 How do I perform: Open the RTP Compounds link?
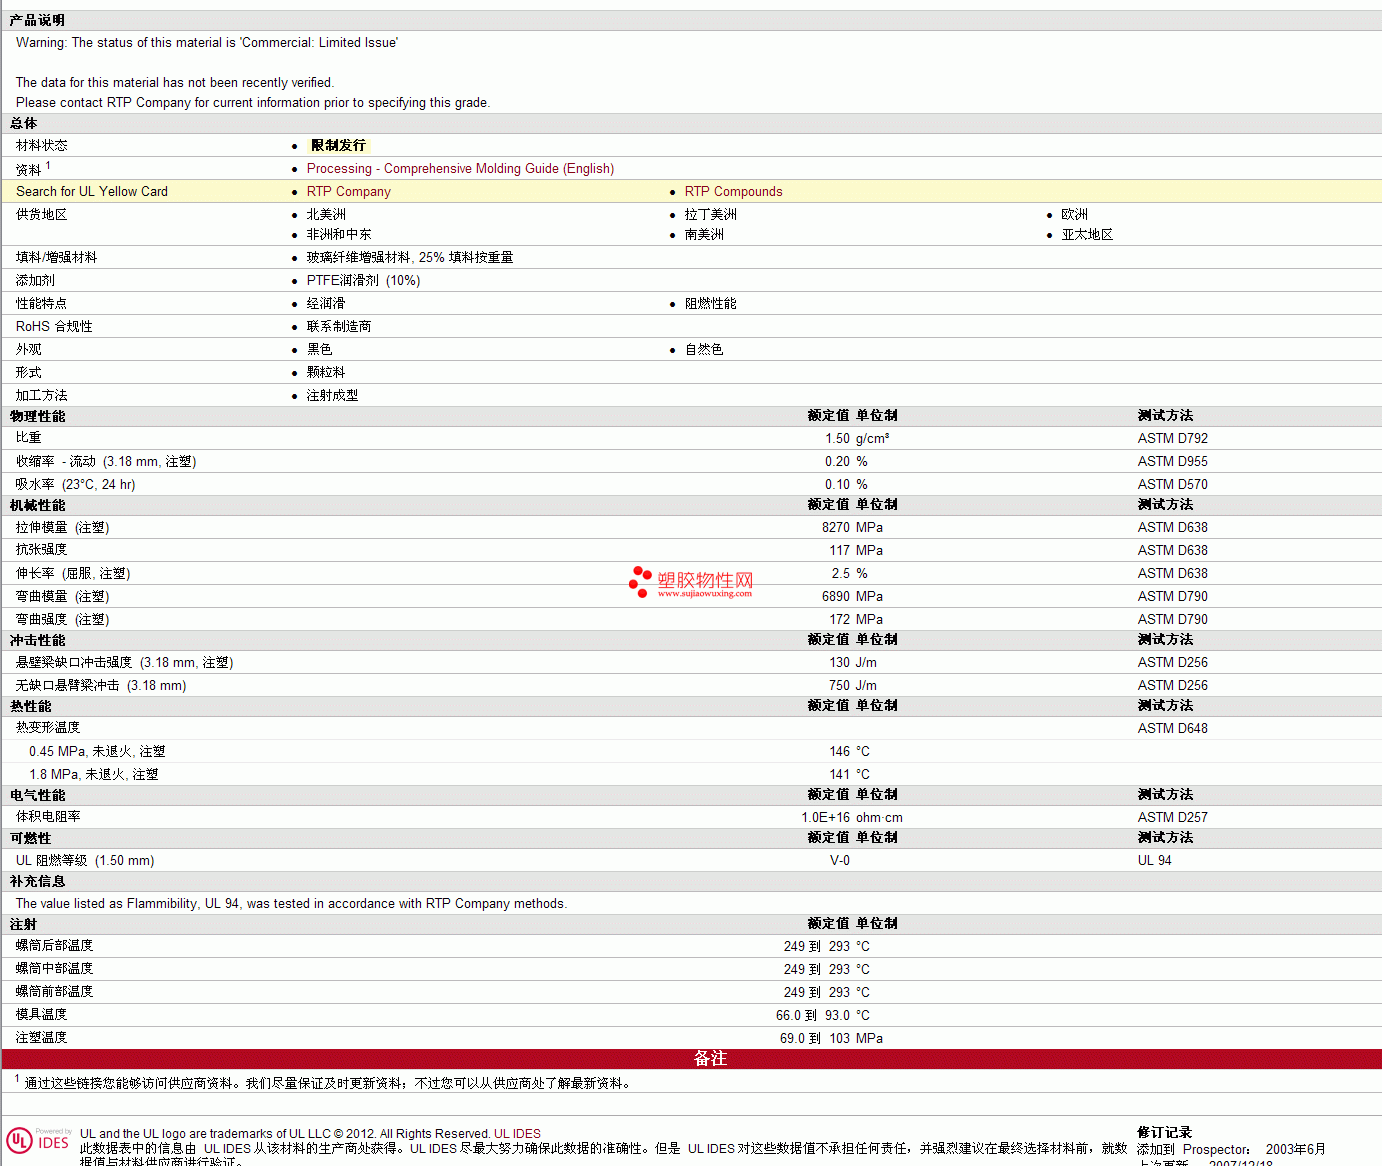733,192
